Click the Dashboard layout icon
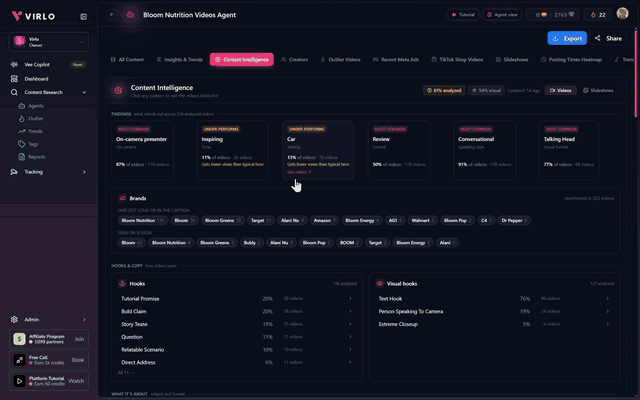 [x=14, y=79]
